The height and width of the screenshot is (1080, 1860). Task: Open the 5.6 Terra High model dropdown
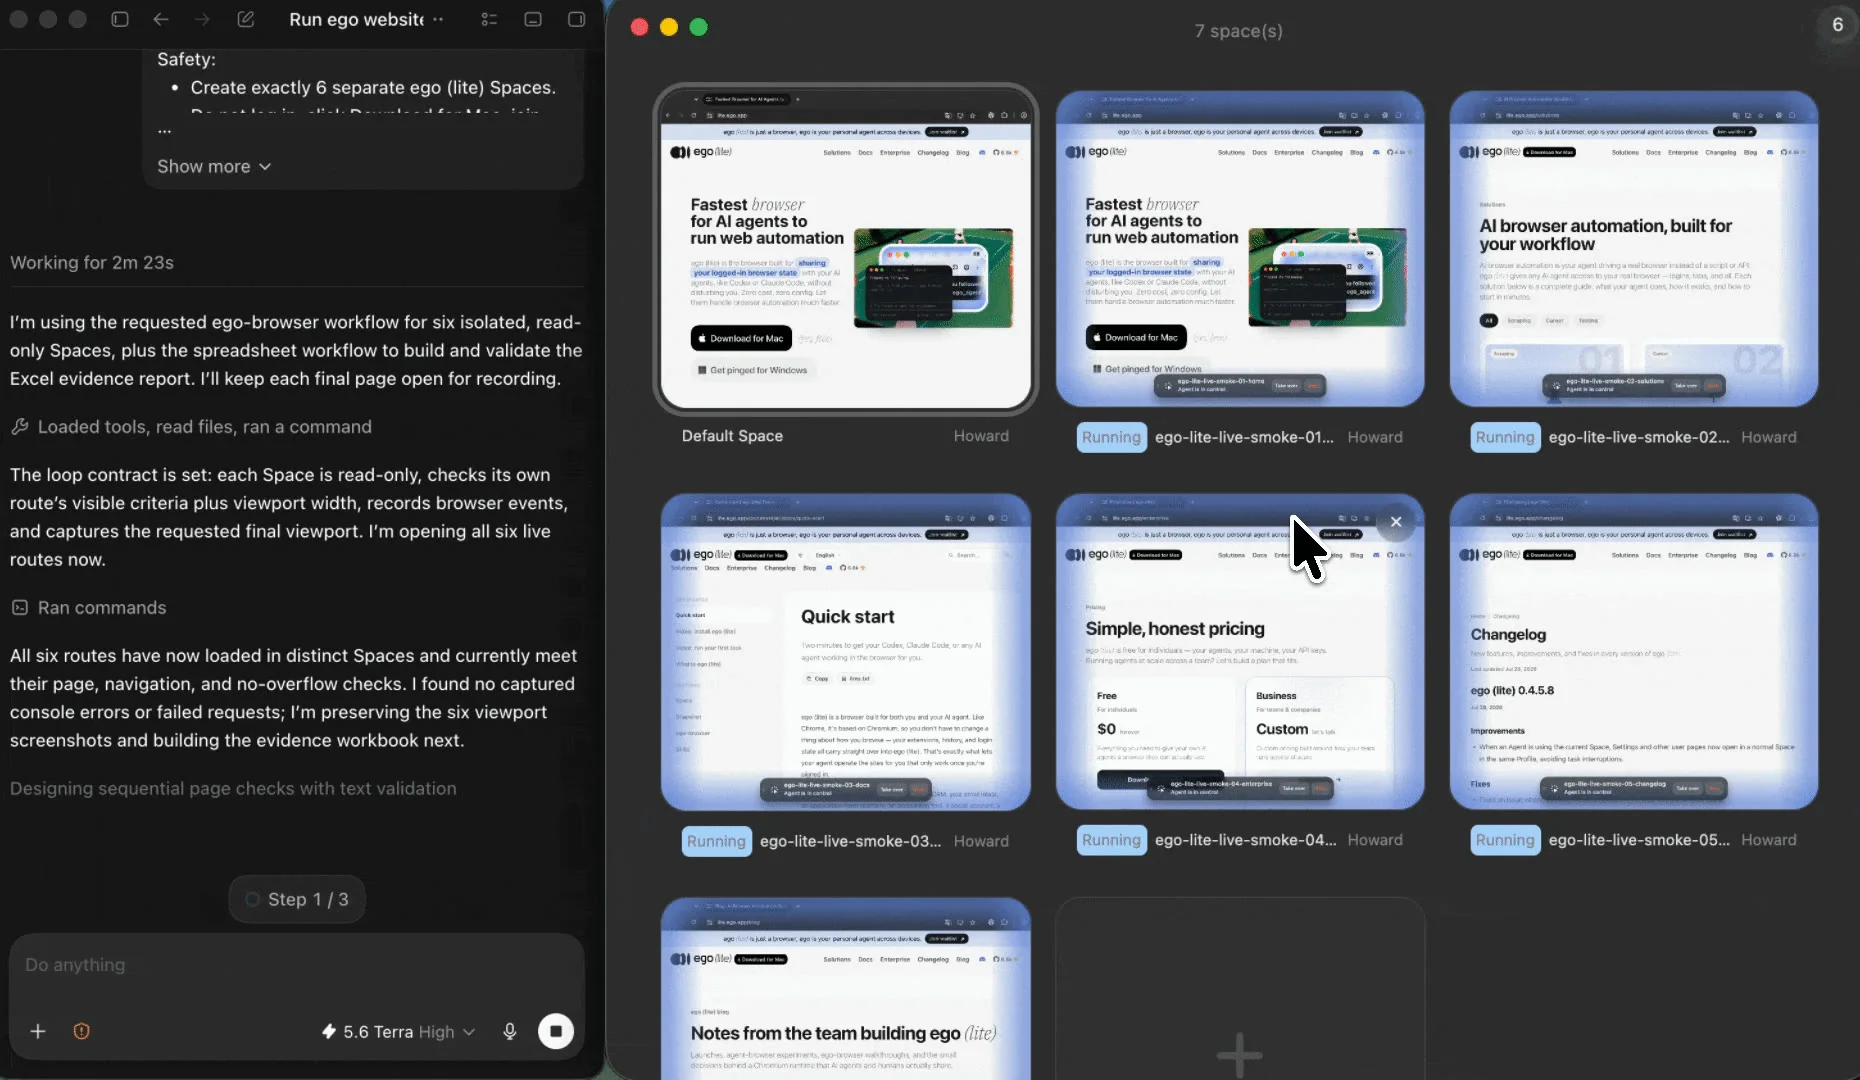click(398, 1032)
